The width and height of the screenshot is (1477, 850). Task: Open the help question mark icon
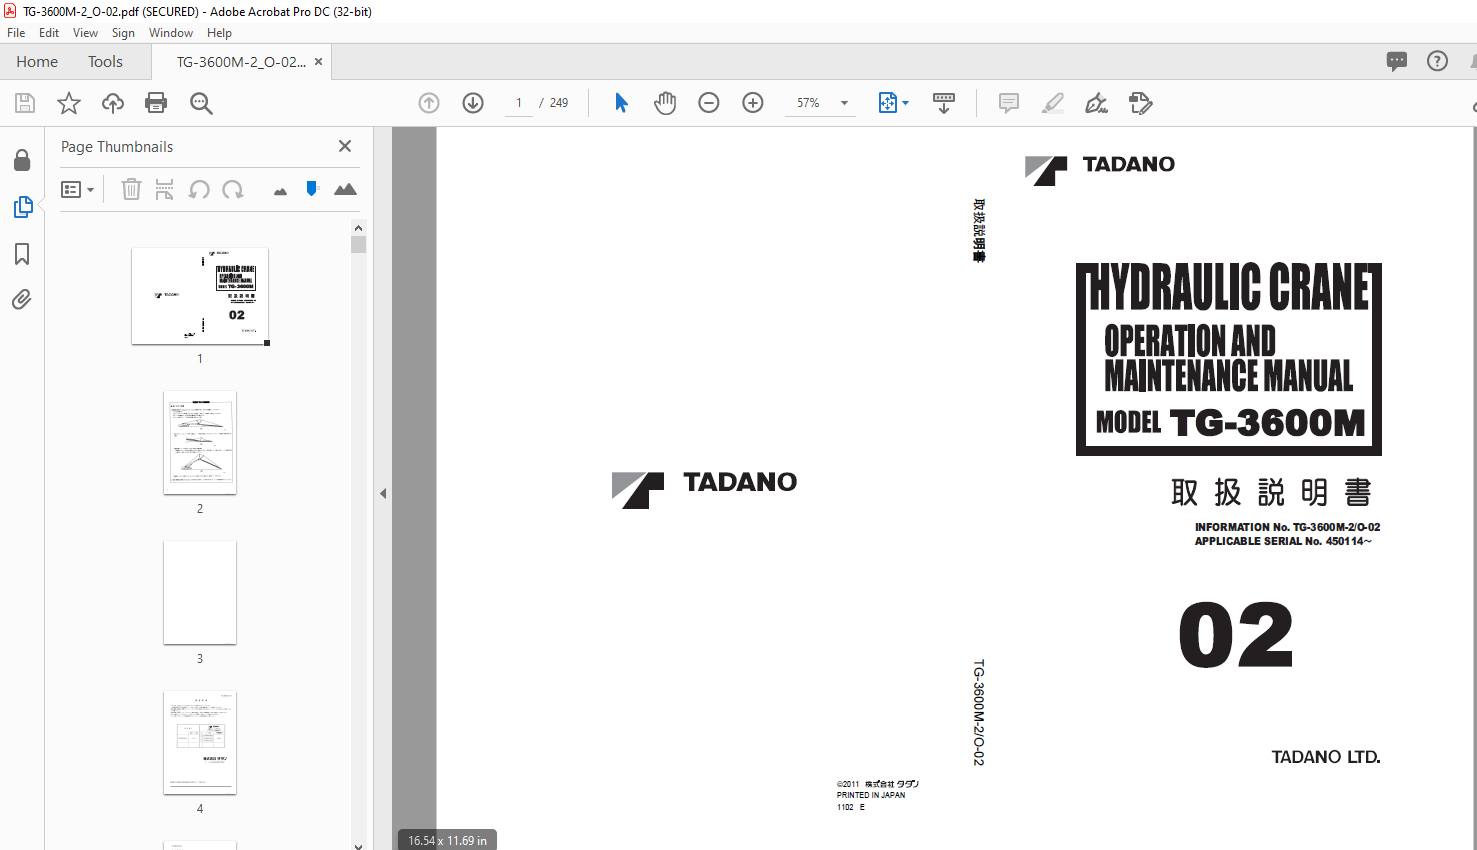coord(1437,61)
